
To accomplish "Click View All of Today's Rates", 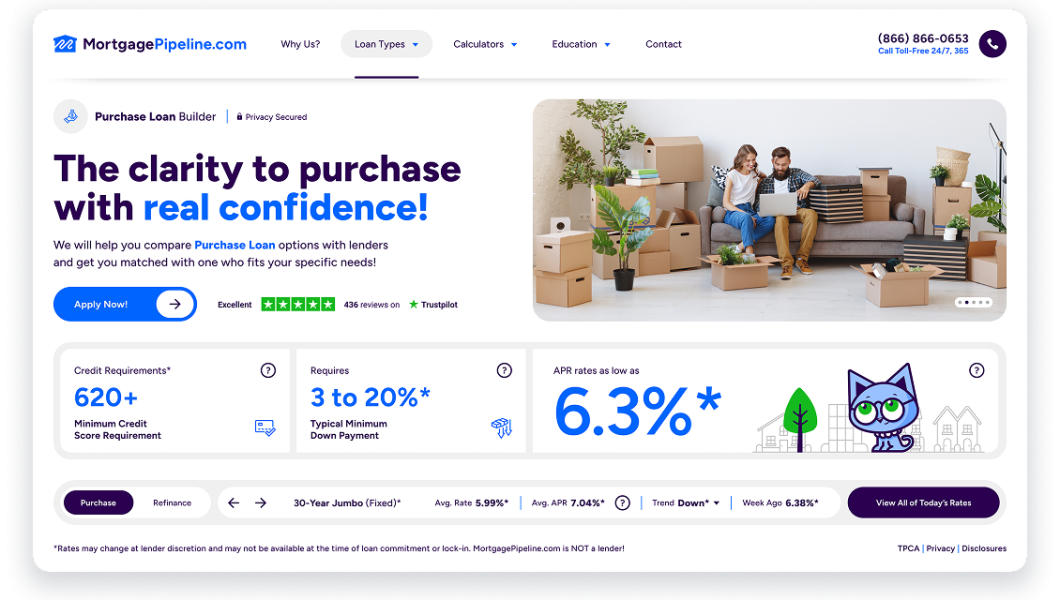I will [x=923, y=503].
